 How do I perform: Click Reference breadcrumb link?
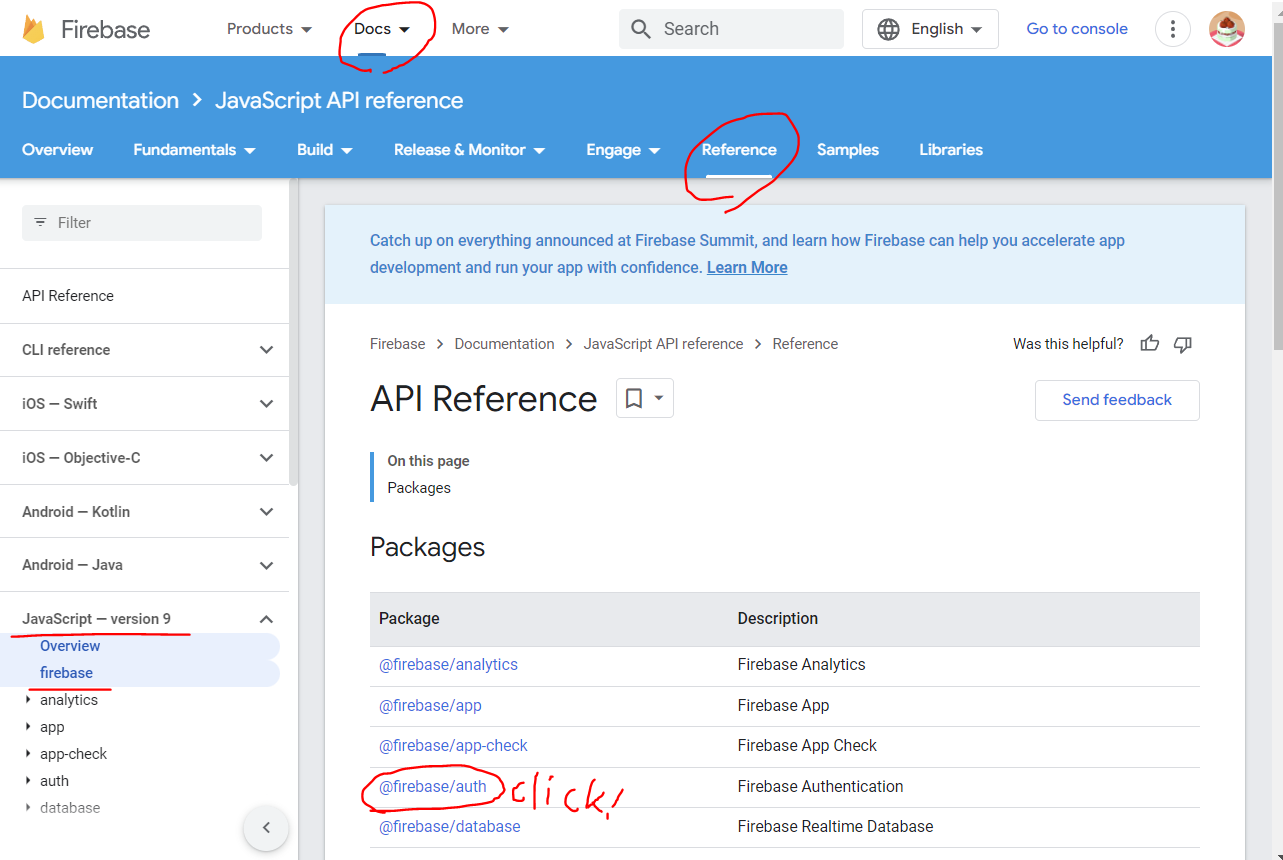[x=805, y=344]
